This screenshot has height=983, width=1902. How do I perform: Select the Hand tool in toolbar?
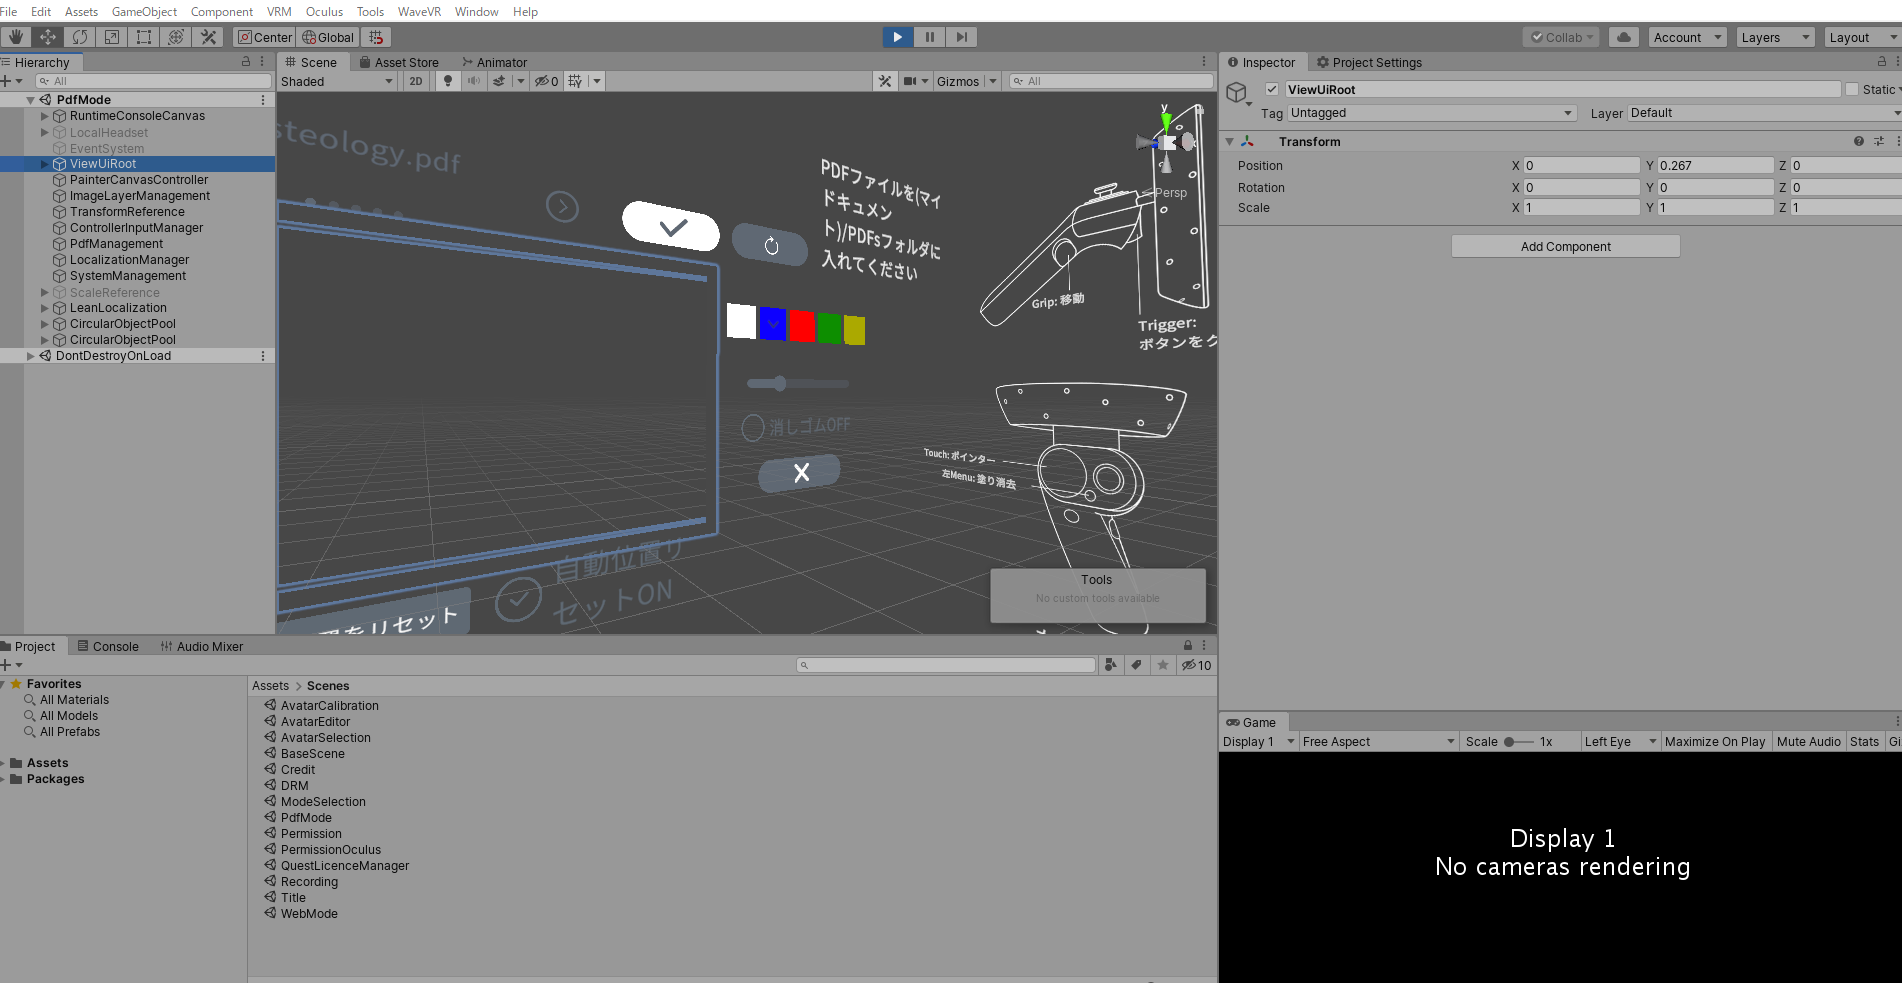[x=16, y=37]
